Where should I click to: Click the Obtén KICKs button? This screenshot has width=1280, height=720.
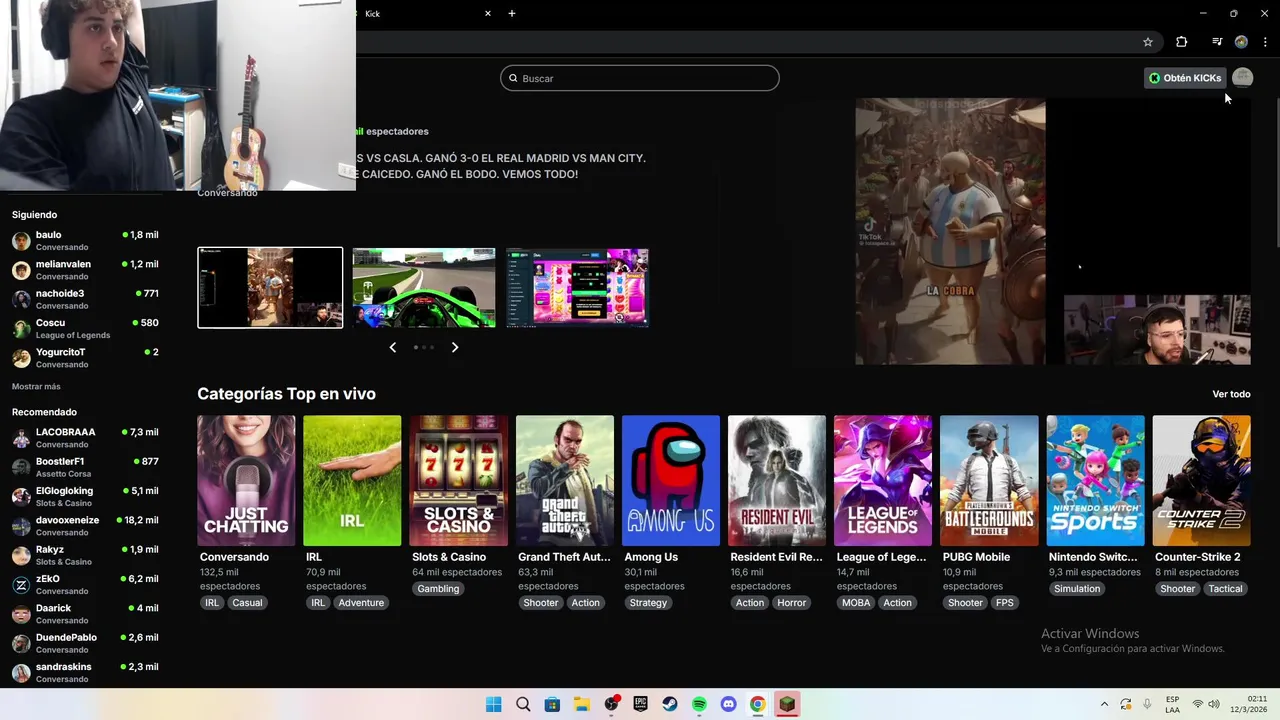(1185, 78)
